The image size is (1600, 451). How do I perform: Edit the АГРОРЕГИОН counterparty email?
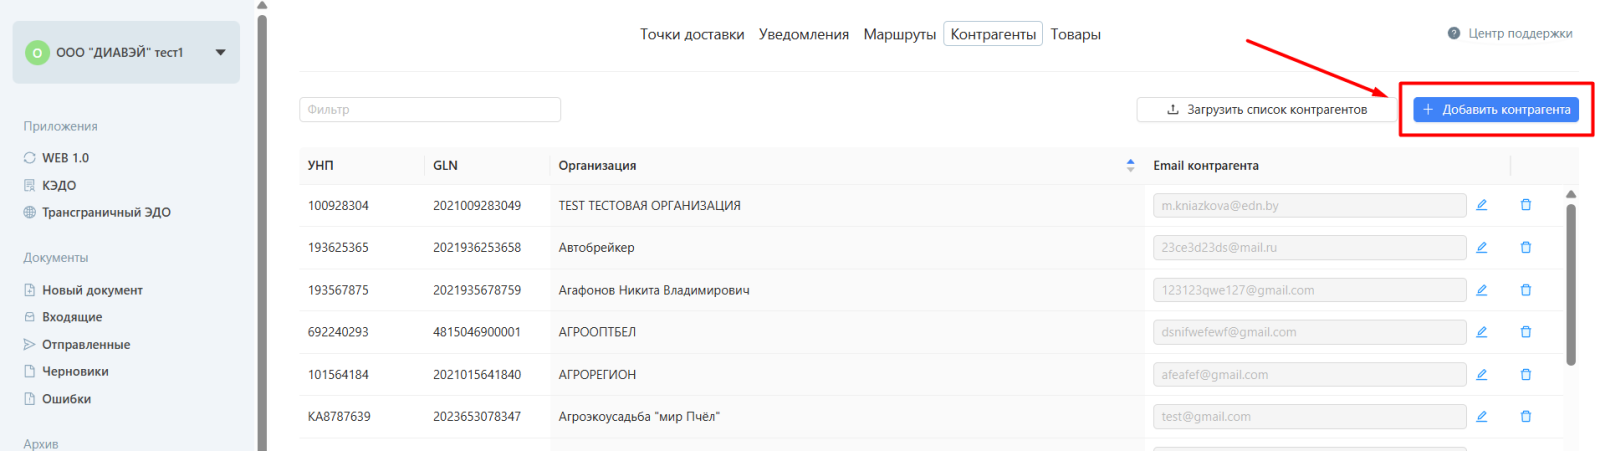tap(1481, 375)
